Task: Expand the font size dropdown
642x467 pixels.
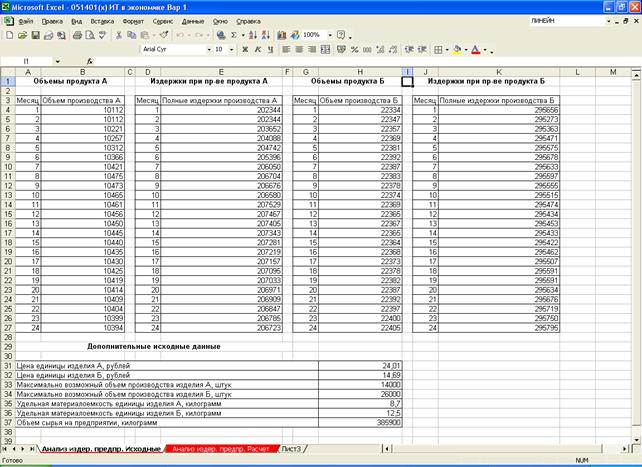Action: [232, 49]
